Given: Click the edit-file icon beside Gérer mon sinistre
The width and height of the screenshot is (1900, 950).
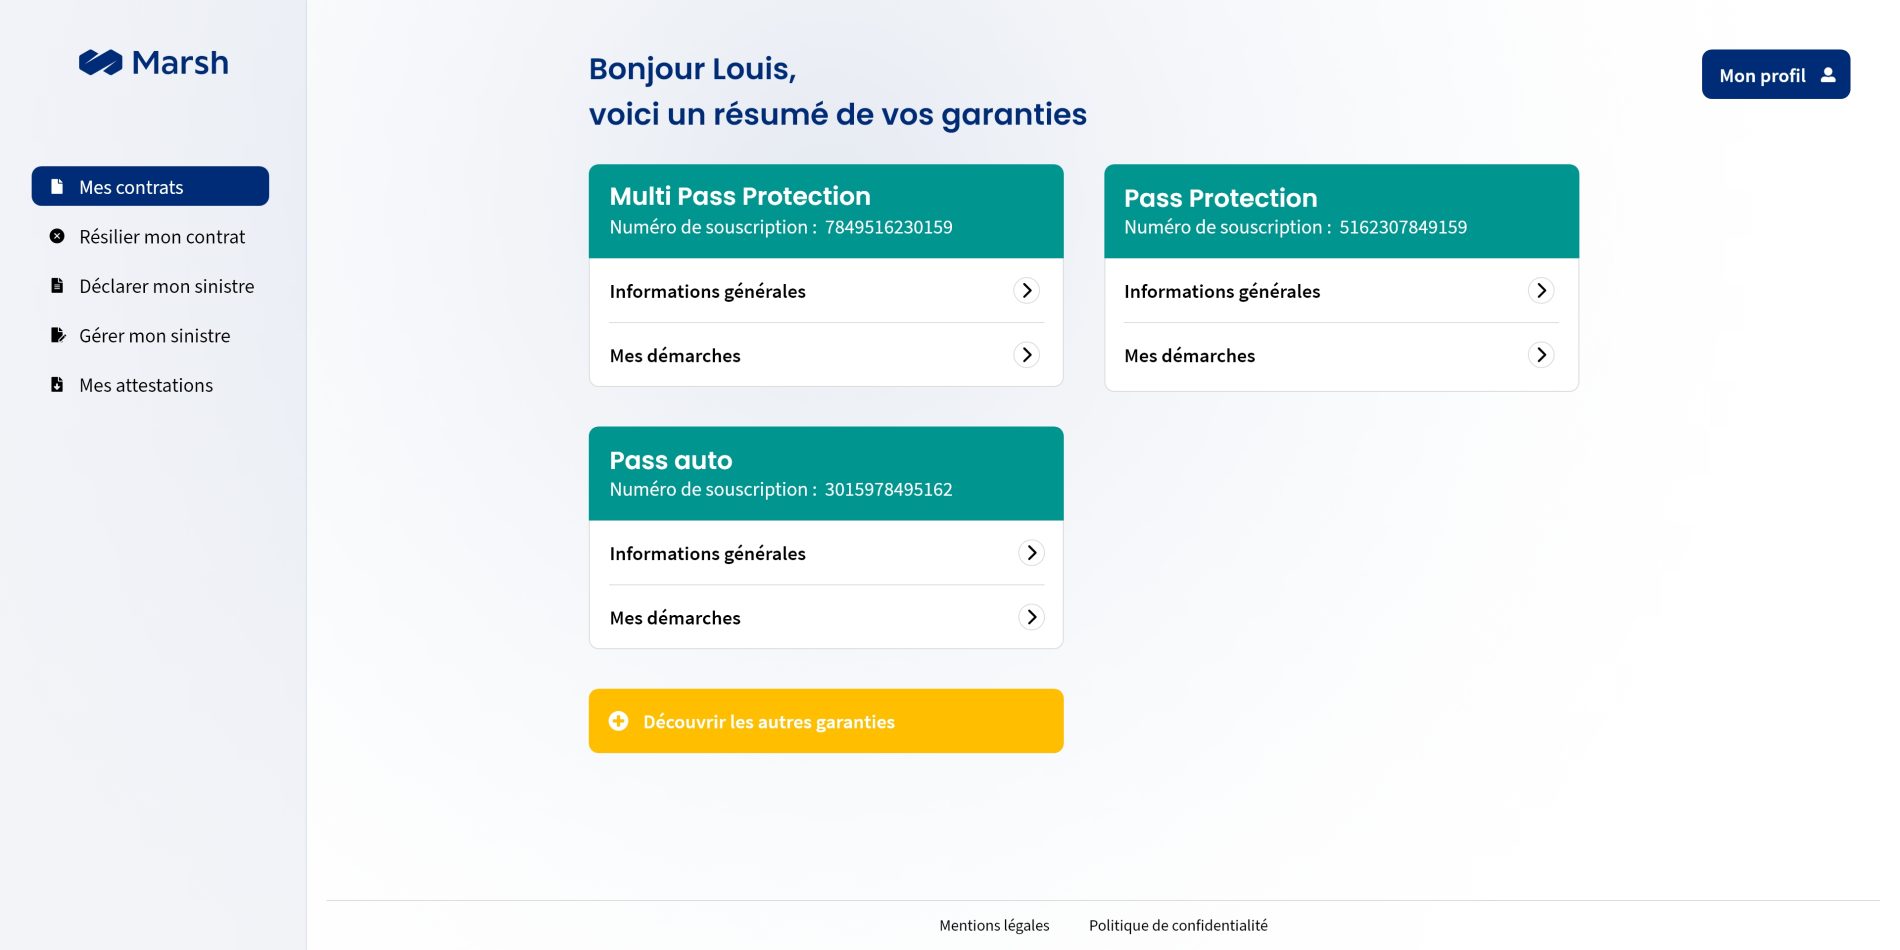Looking at the screenshot, I should pos(58,335).
